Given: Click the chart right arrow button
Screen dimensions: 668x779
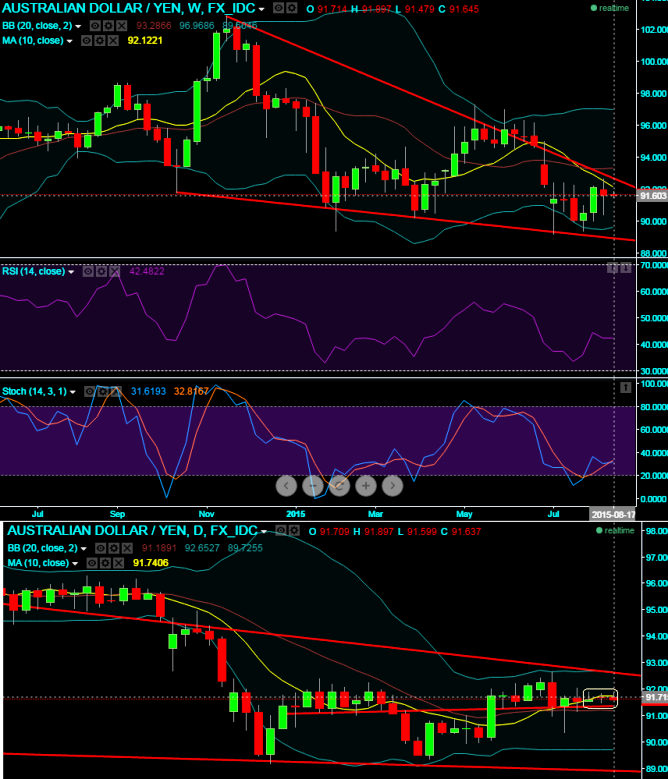Looking at the screenshot, I should [392, 485].
